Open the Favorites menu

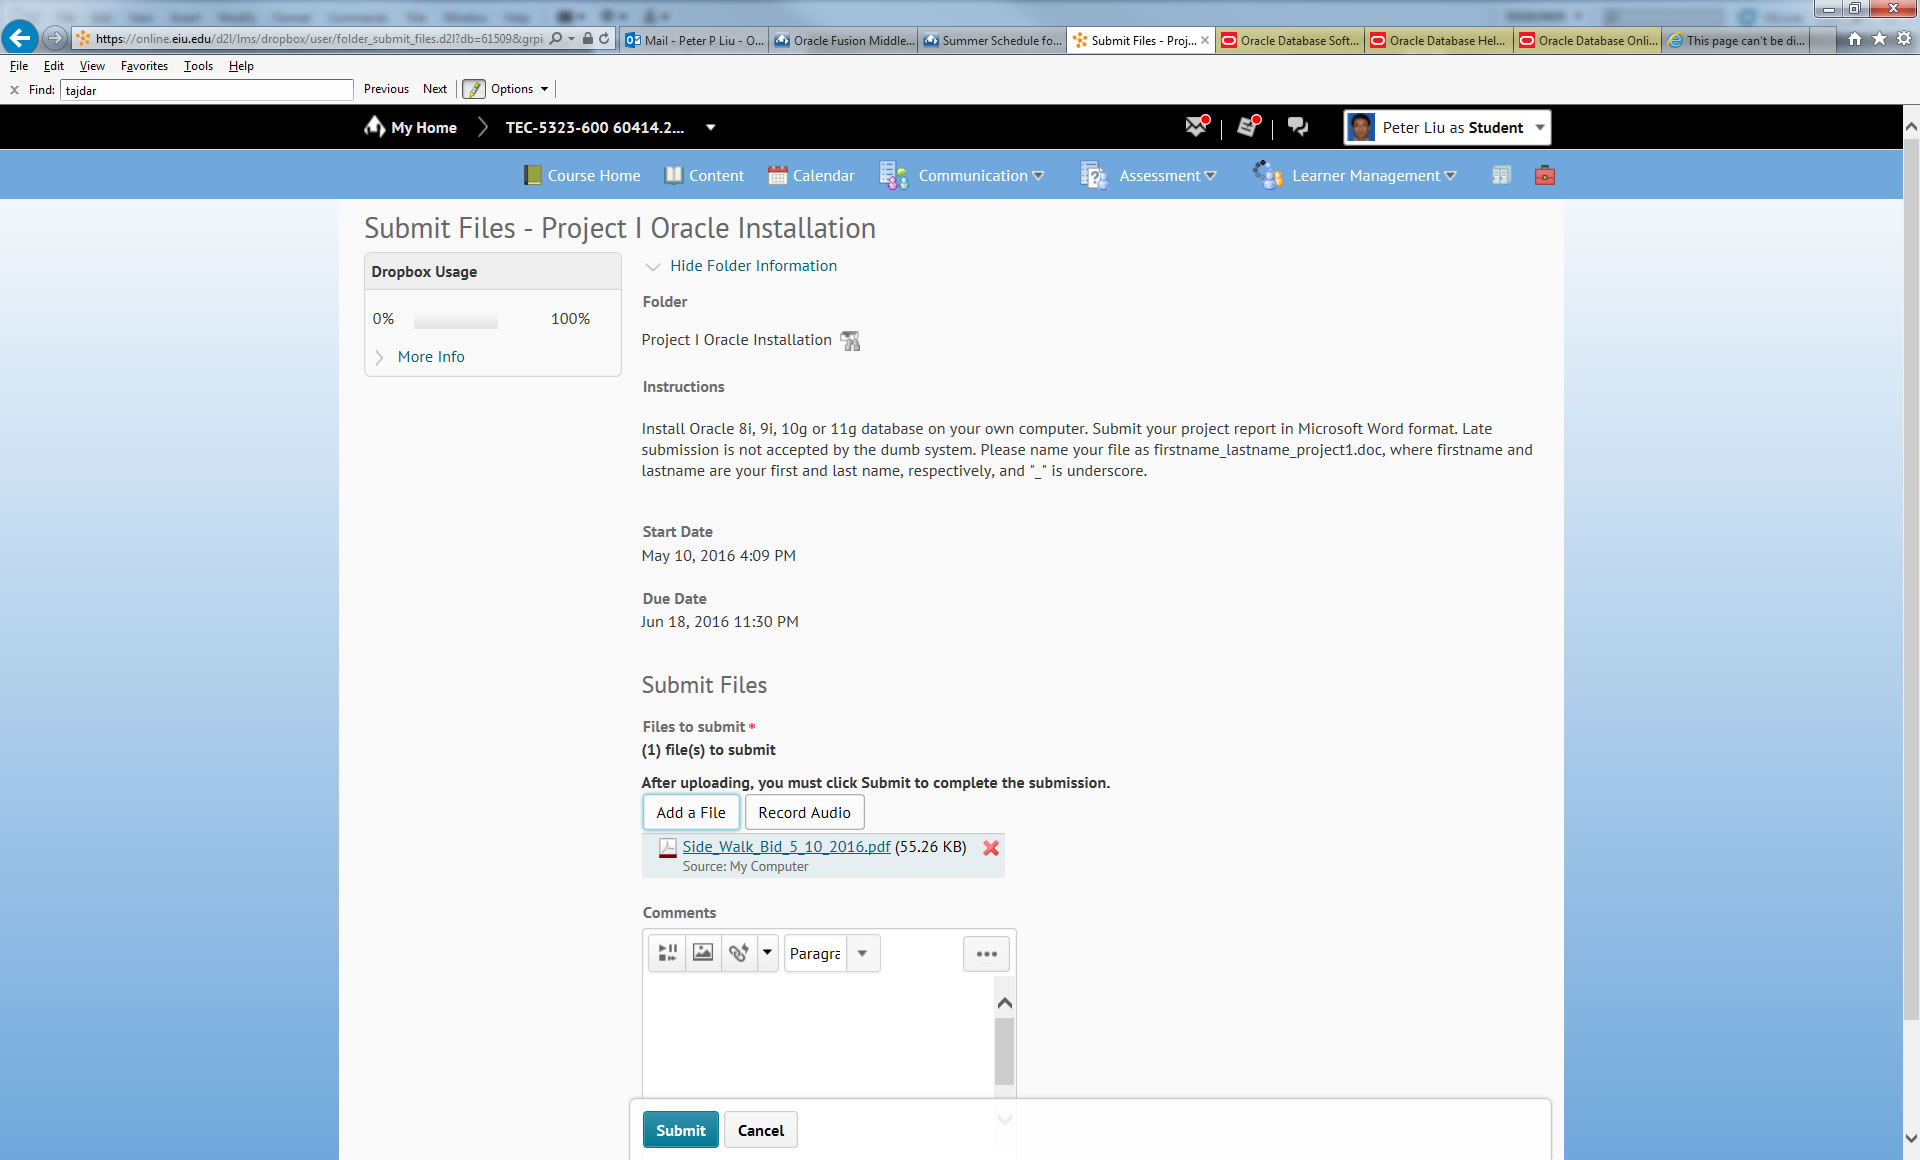144,66
